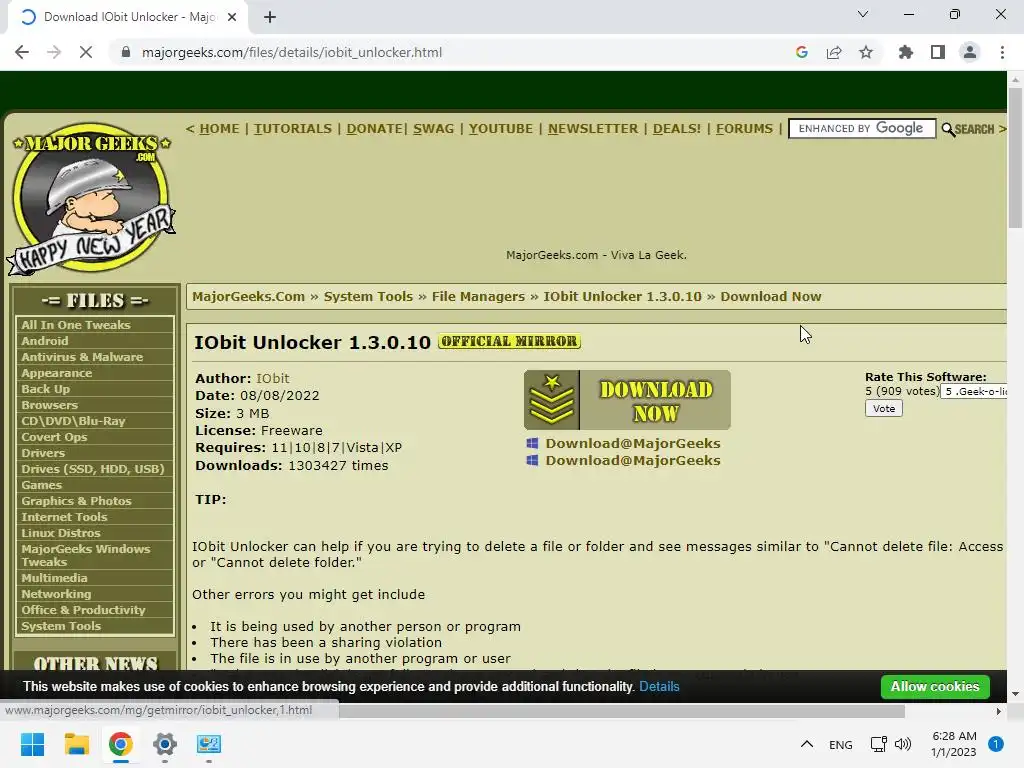Close the Download IObit Unlocker tab
Viewport: 1024px width, 768px height.
point(232,17)
